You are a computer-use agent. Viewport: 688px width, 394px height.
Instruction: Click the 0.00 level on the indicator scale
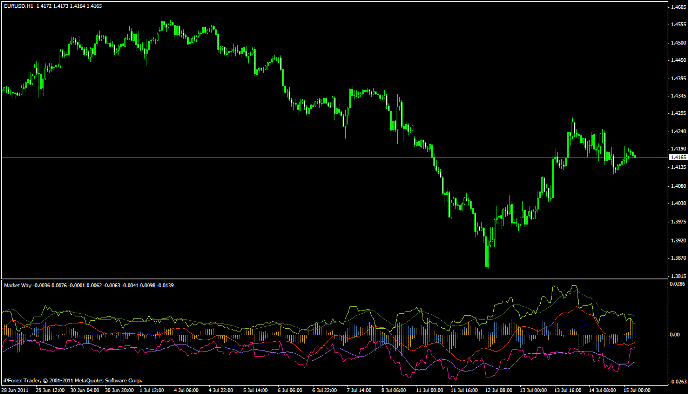pyautogui.click(x=675, y=335)
